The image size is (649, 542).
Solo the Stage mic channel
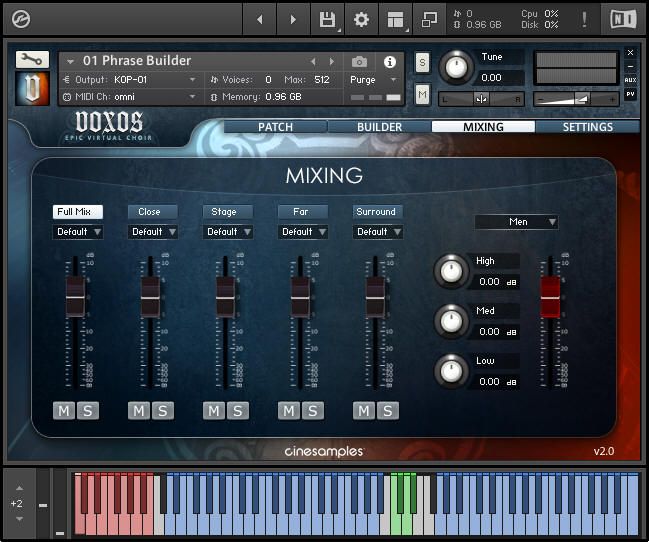point(238,411)
